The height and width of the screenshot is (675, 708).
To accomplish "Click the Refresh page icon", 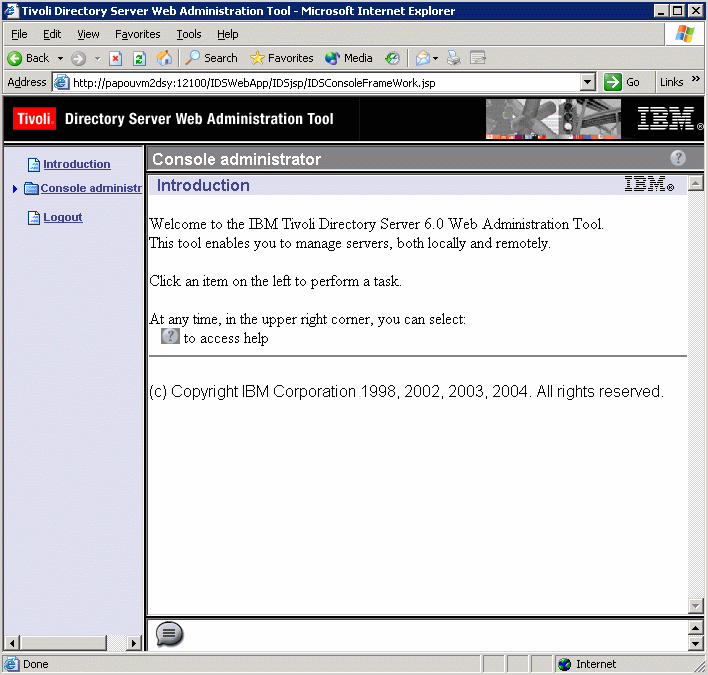I will point(140,58).
